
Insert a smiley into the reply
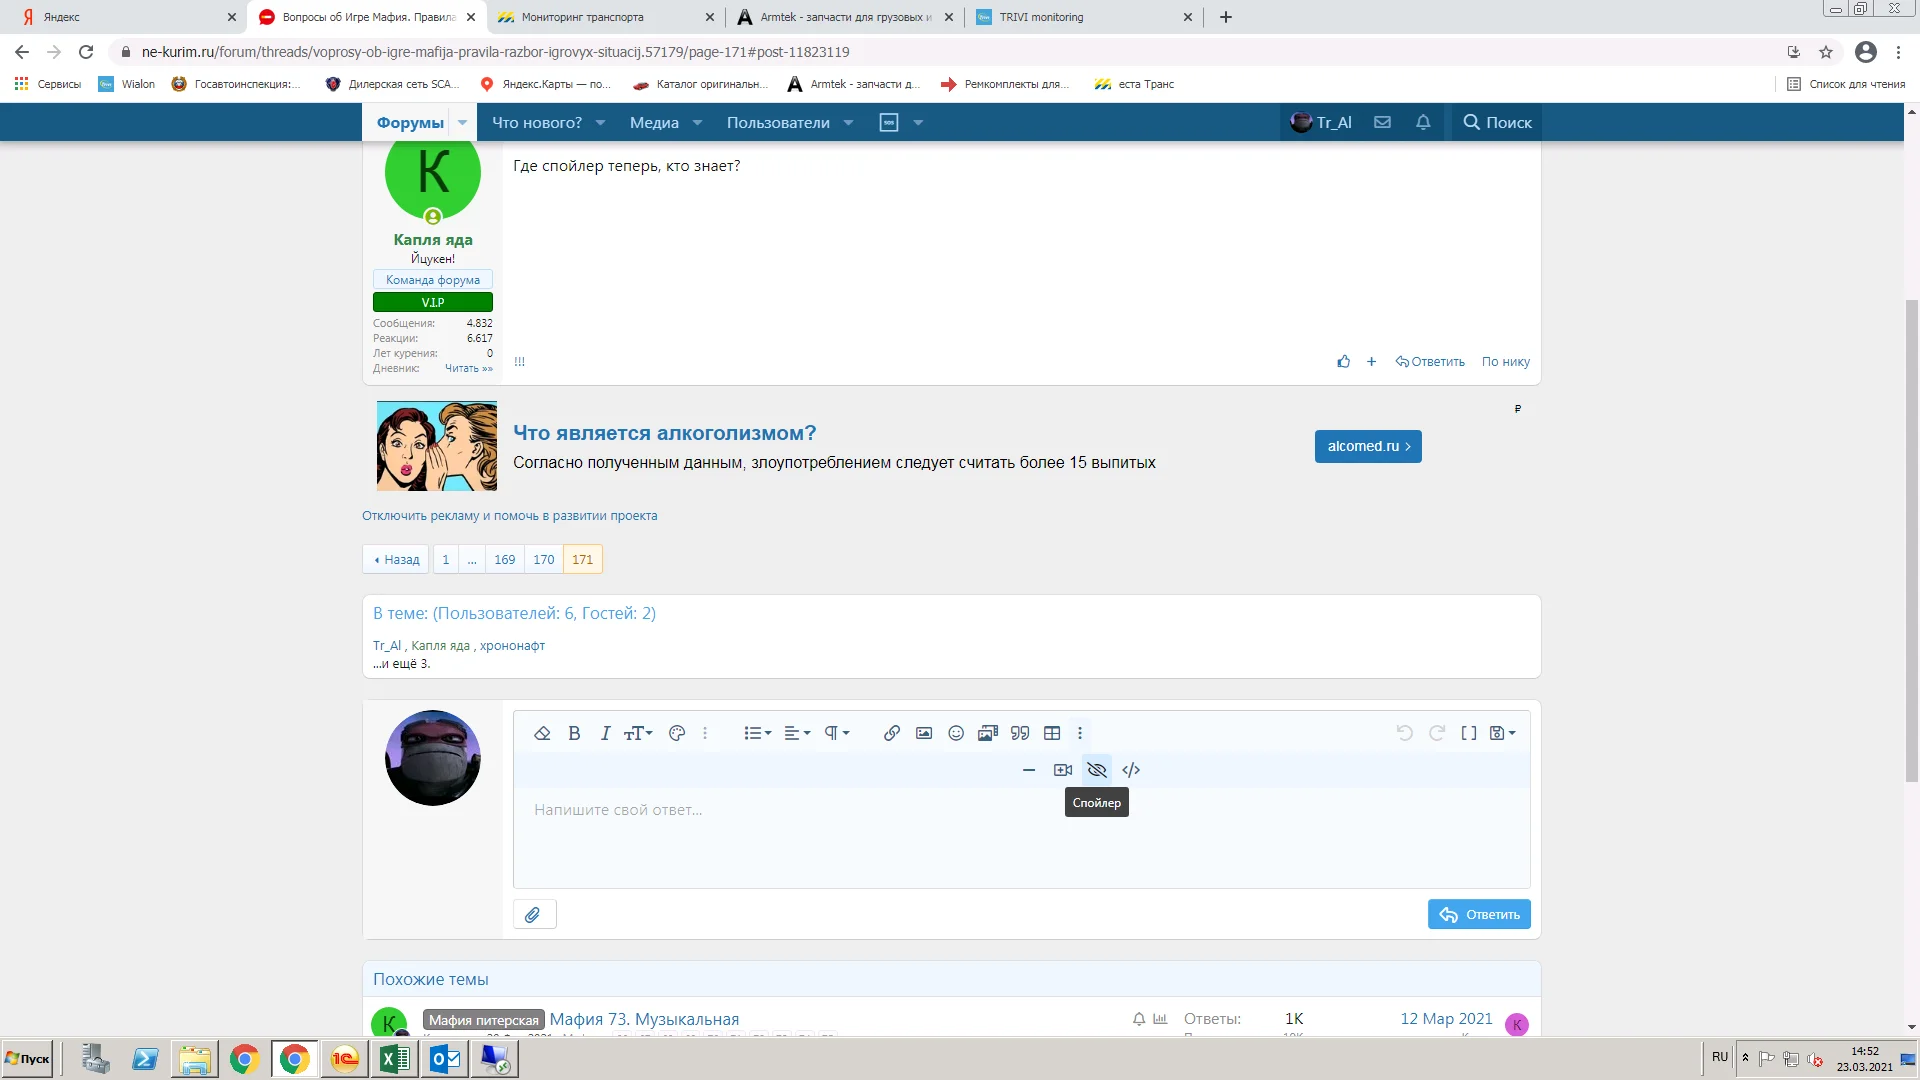pos(955,732)
